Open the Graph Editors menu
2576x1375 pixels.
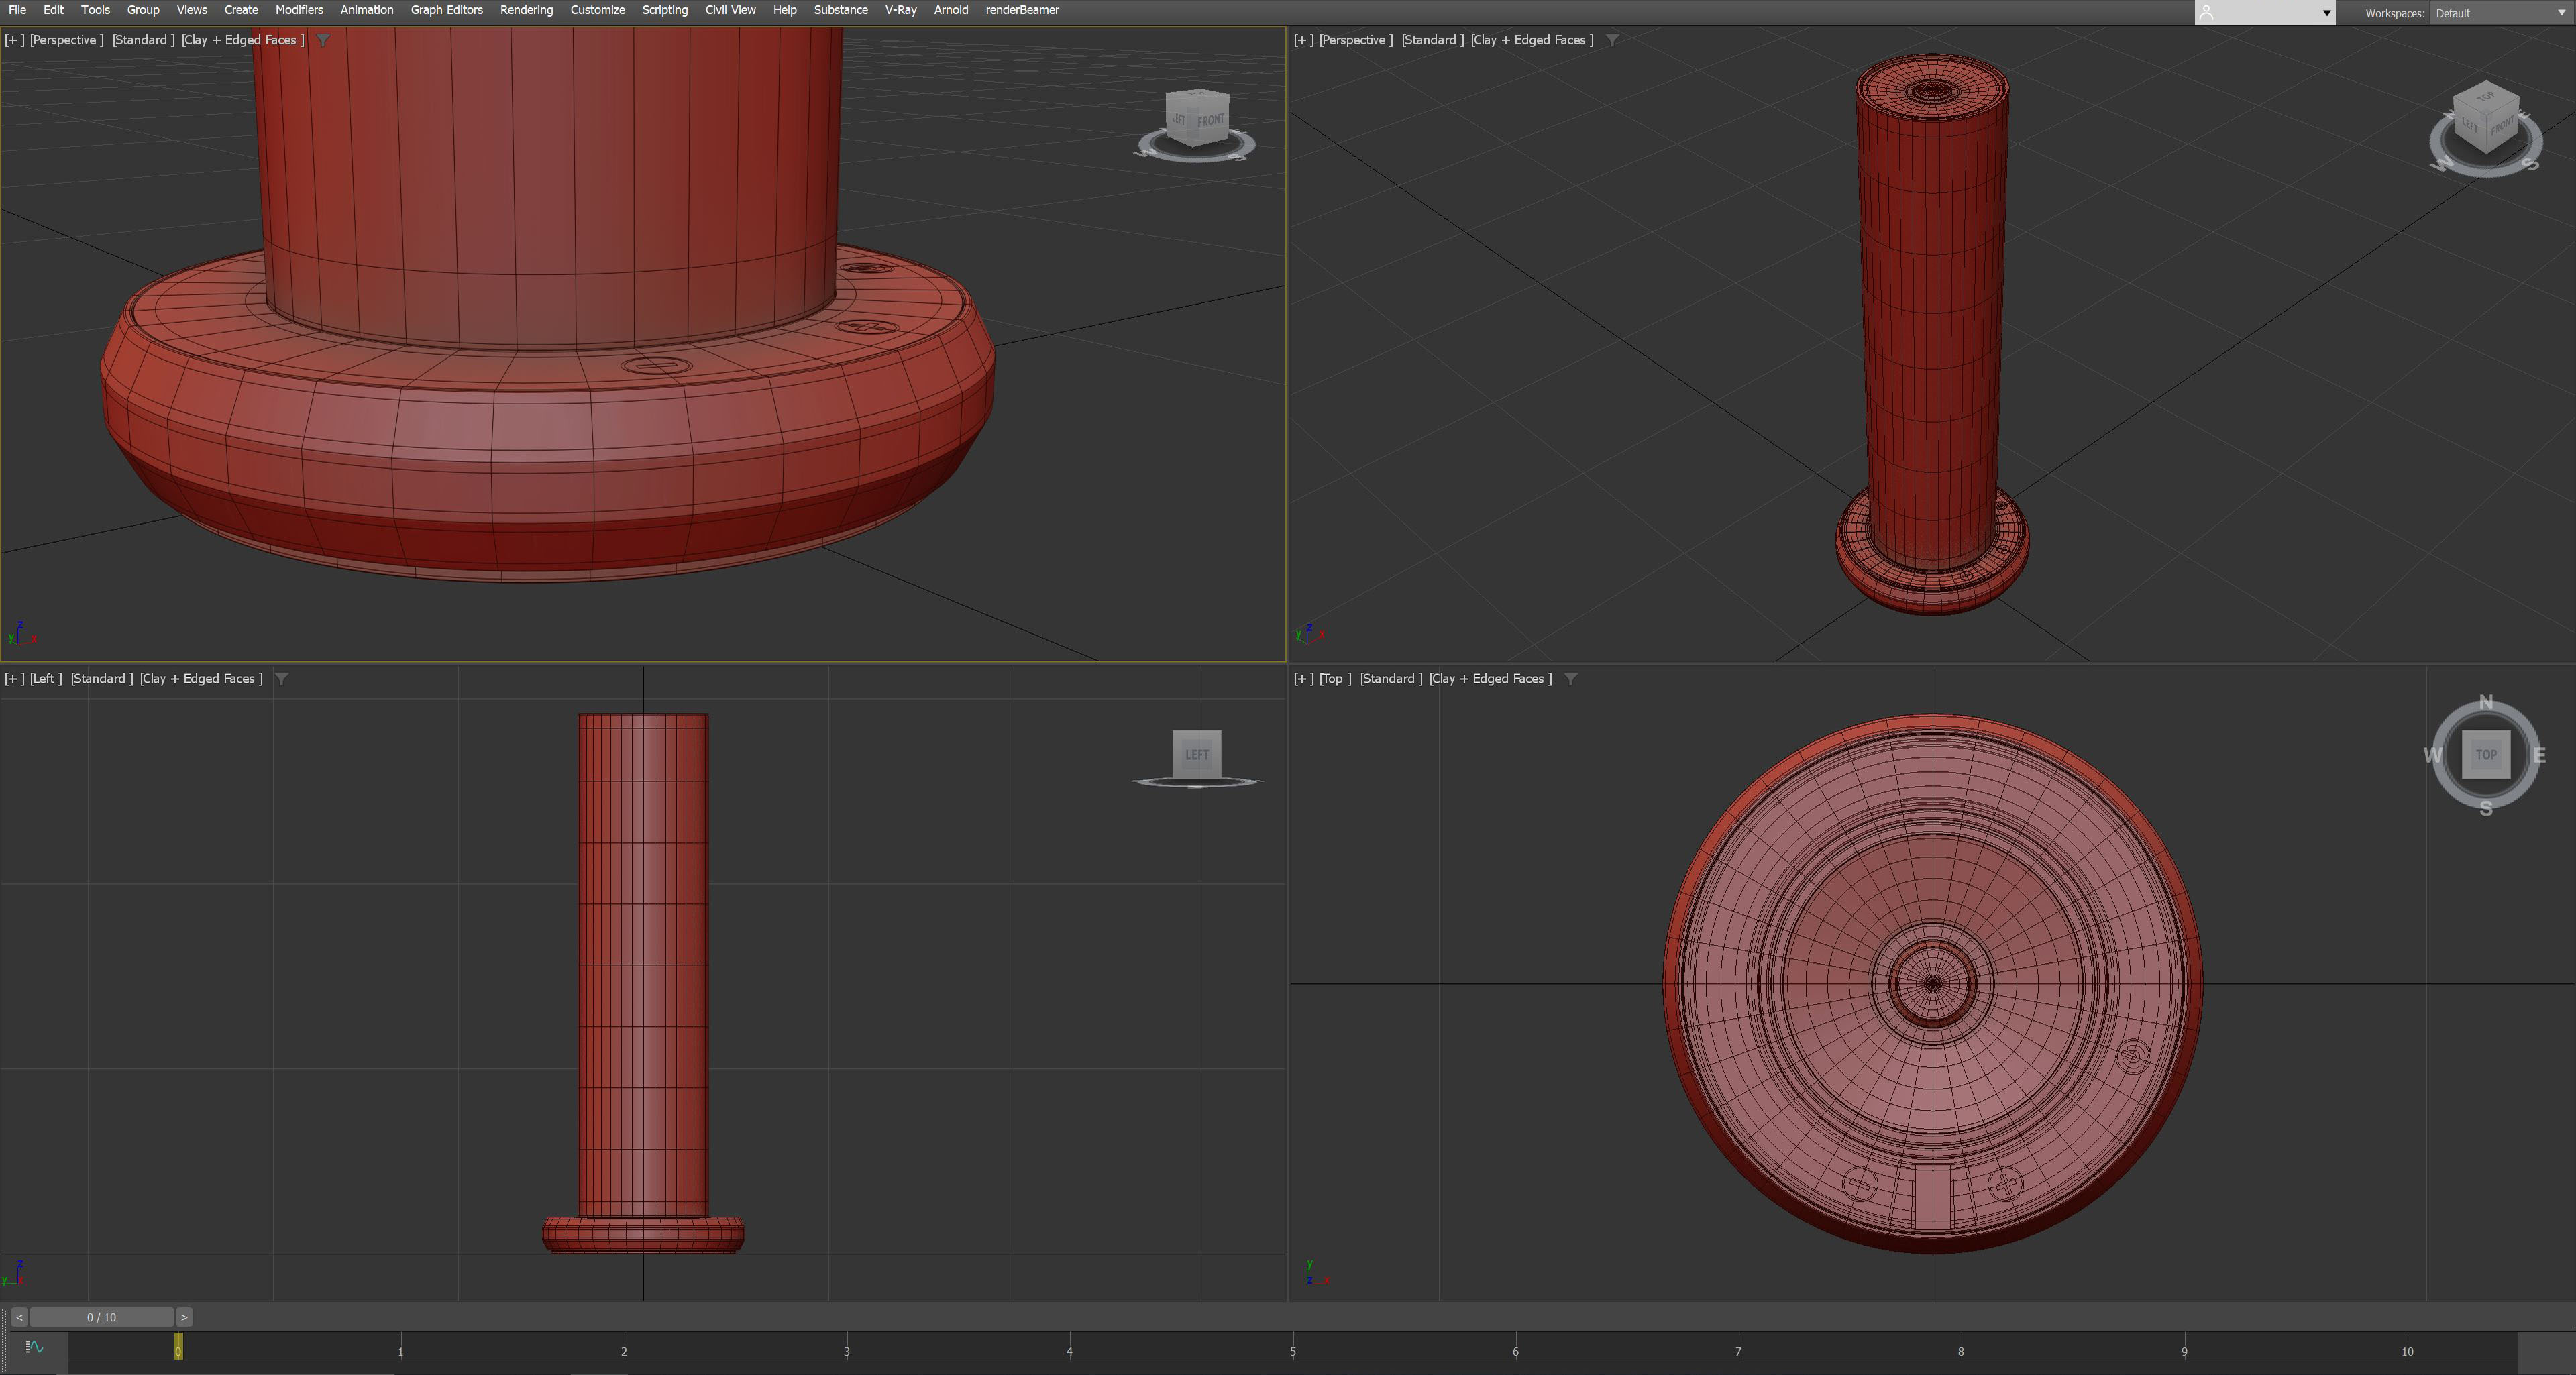tap(446, 10)
